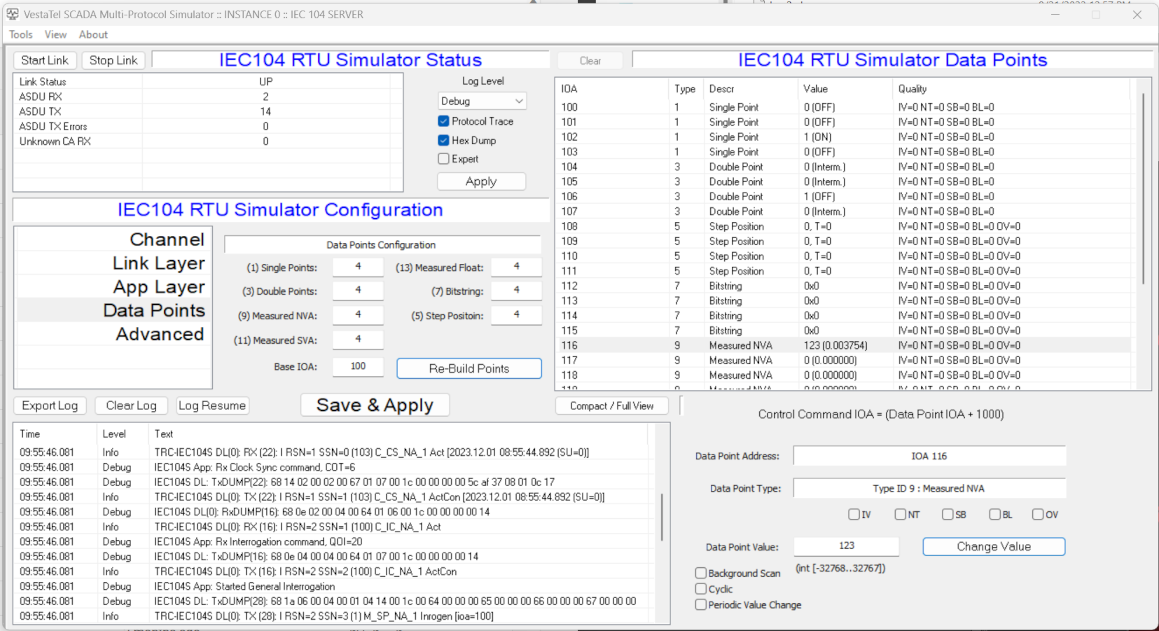Image resolution: width=1159 pixels, height=631 pixels.
Task: Click the data points list vertical scrollbar
Action: pos(1143,190)
